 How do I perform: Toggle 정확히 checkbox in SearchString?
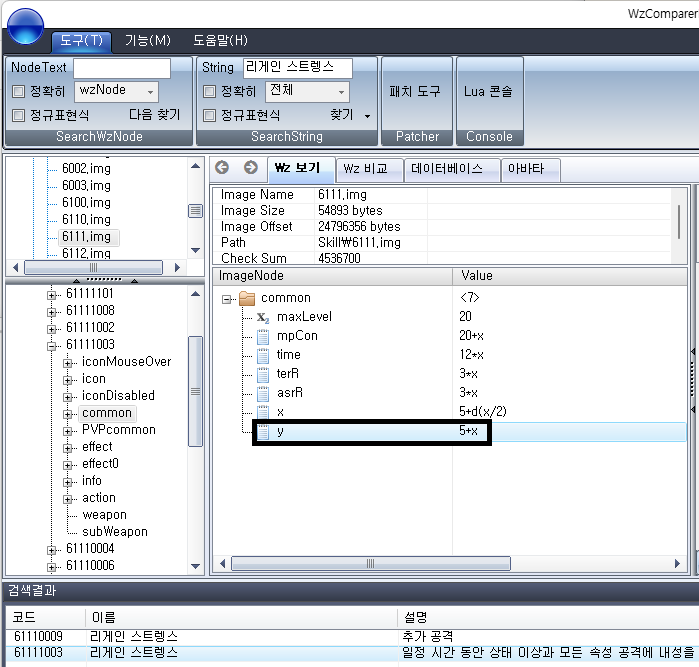click(x=210, y=92)
